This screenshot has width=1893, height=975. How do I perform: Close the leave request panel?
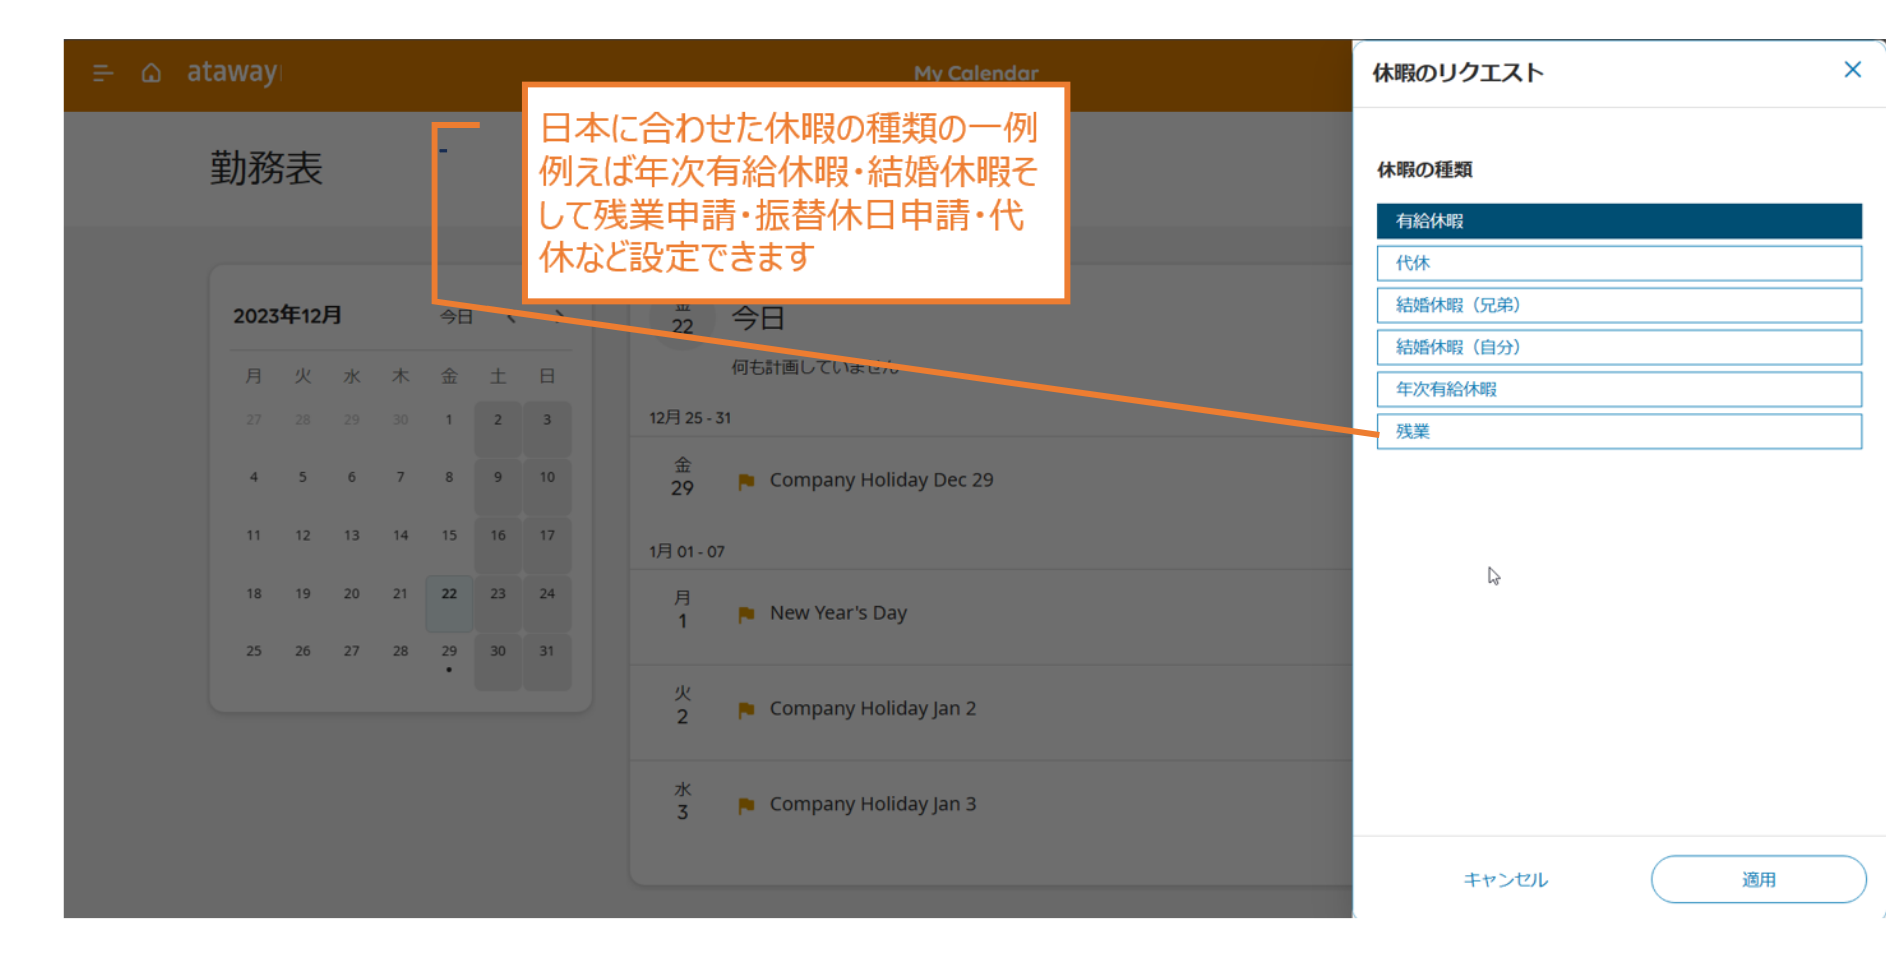[x=1852, y=70]
